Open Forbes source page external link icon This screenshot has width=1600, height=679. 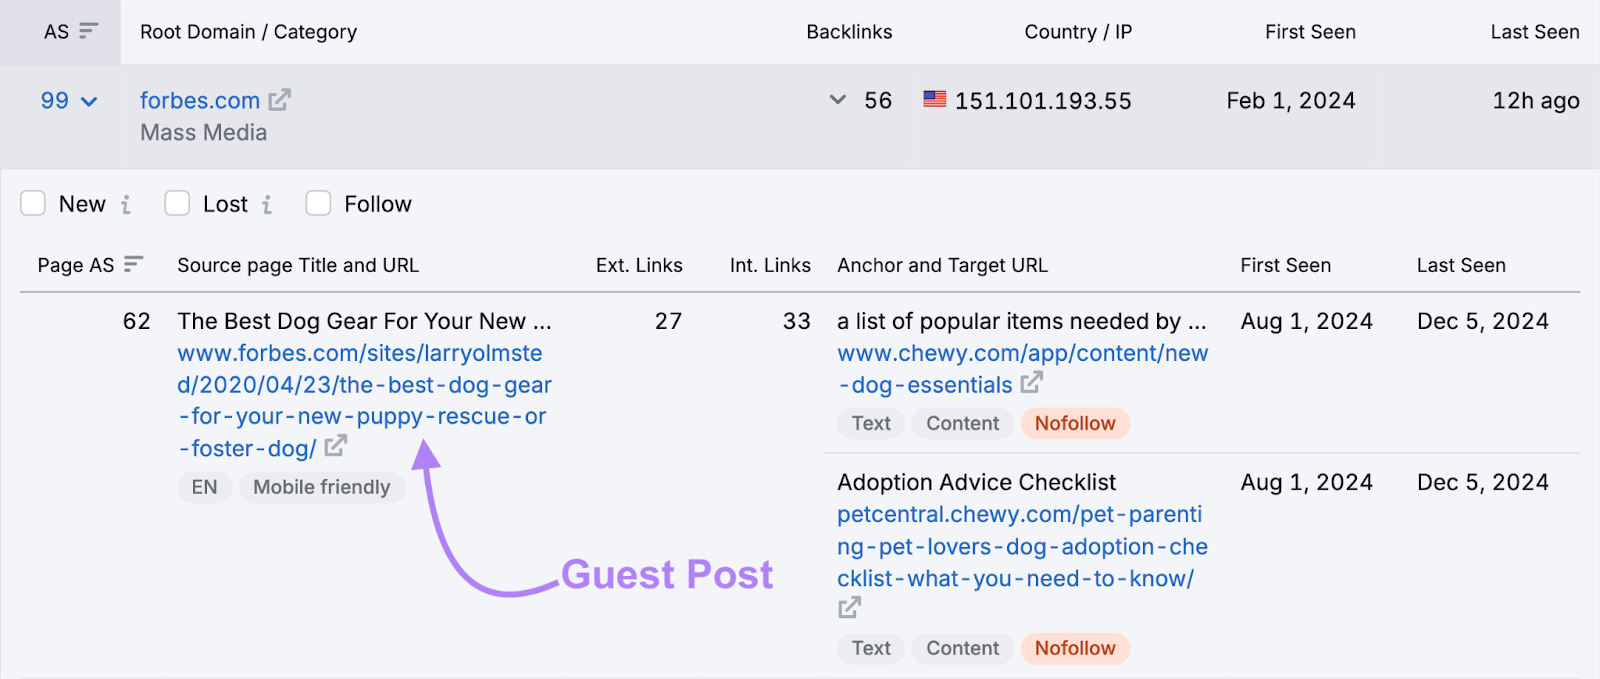[x=336, y=446]
